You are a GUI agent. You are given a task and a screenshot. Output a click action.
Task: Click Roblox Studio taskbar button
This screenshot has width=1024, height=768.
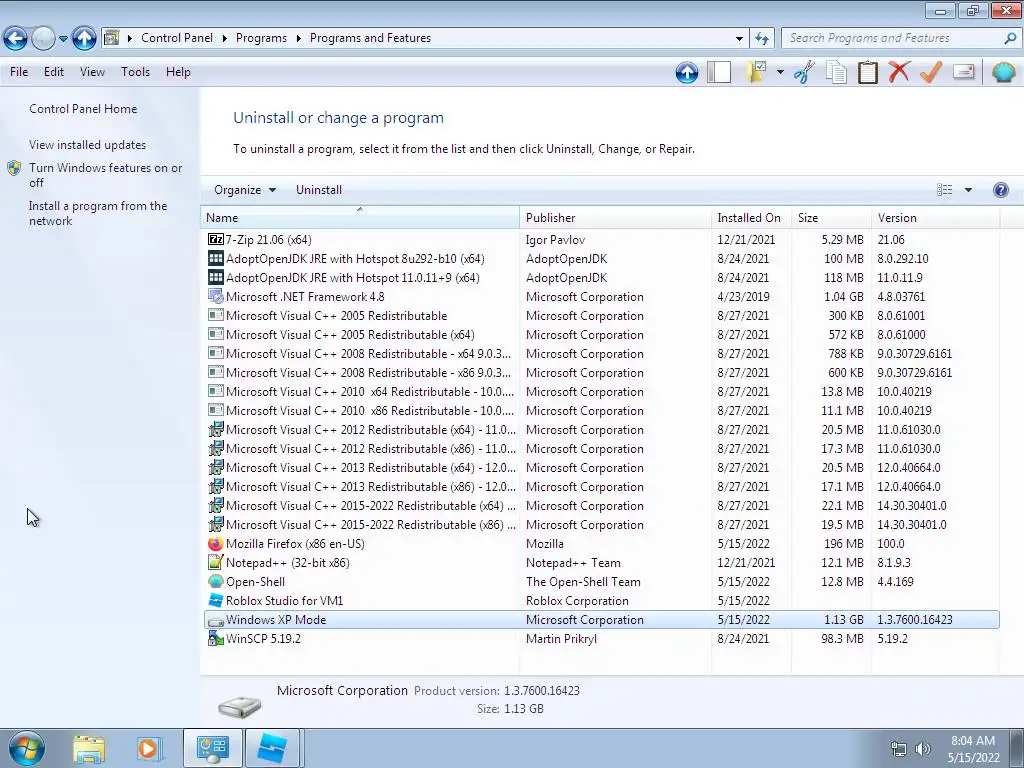pyautogui.click(x=272, y=748)
